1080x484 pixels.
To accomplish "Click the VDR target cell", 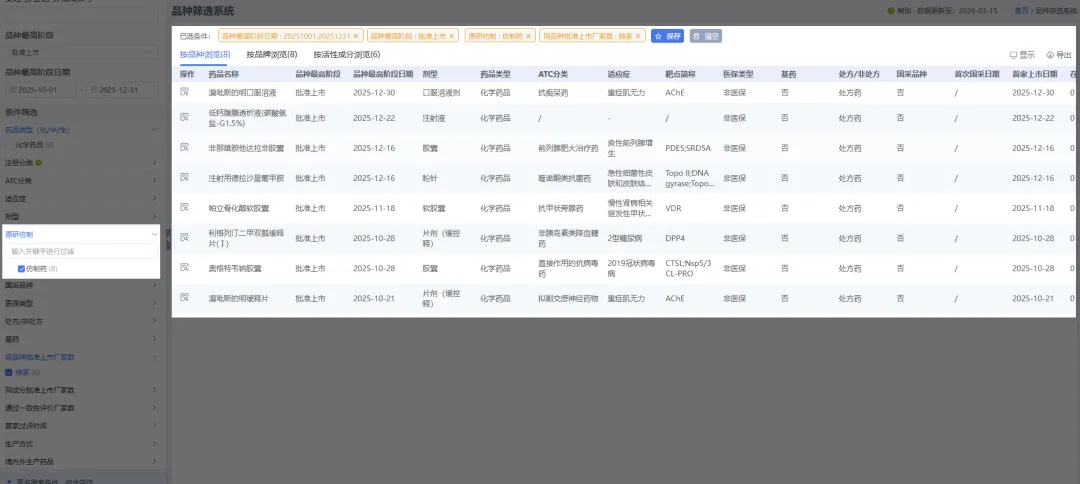I will (673, 208).
